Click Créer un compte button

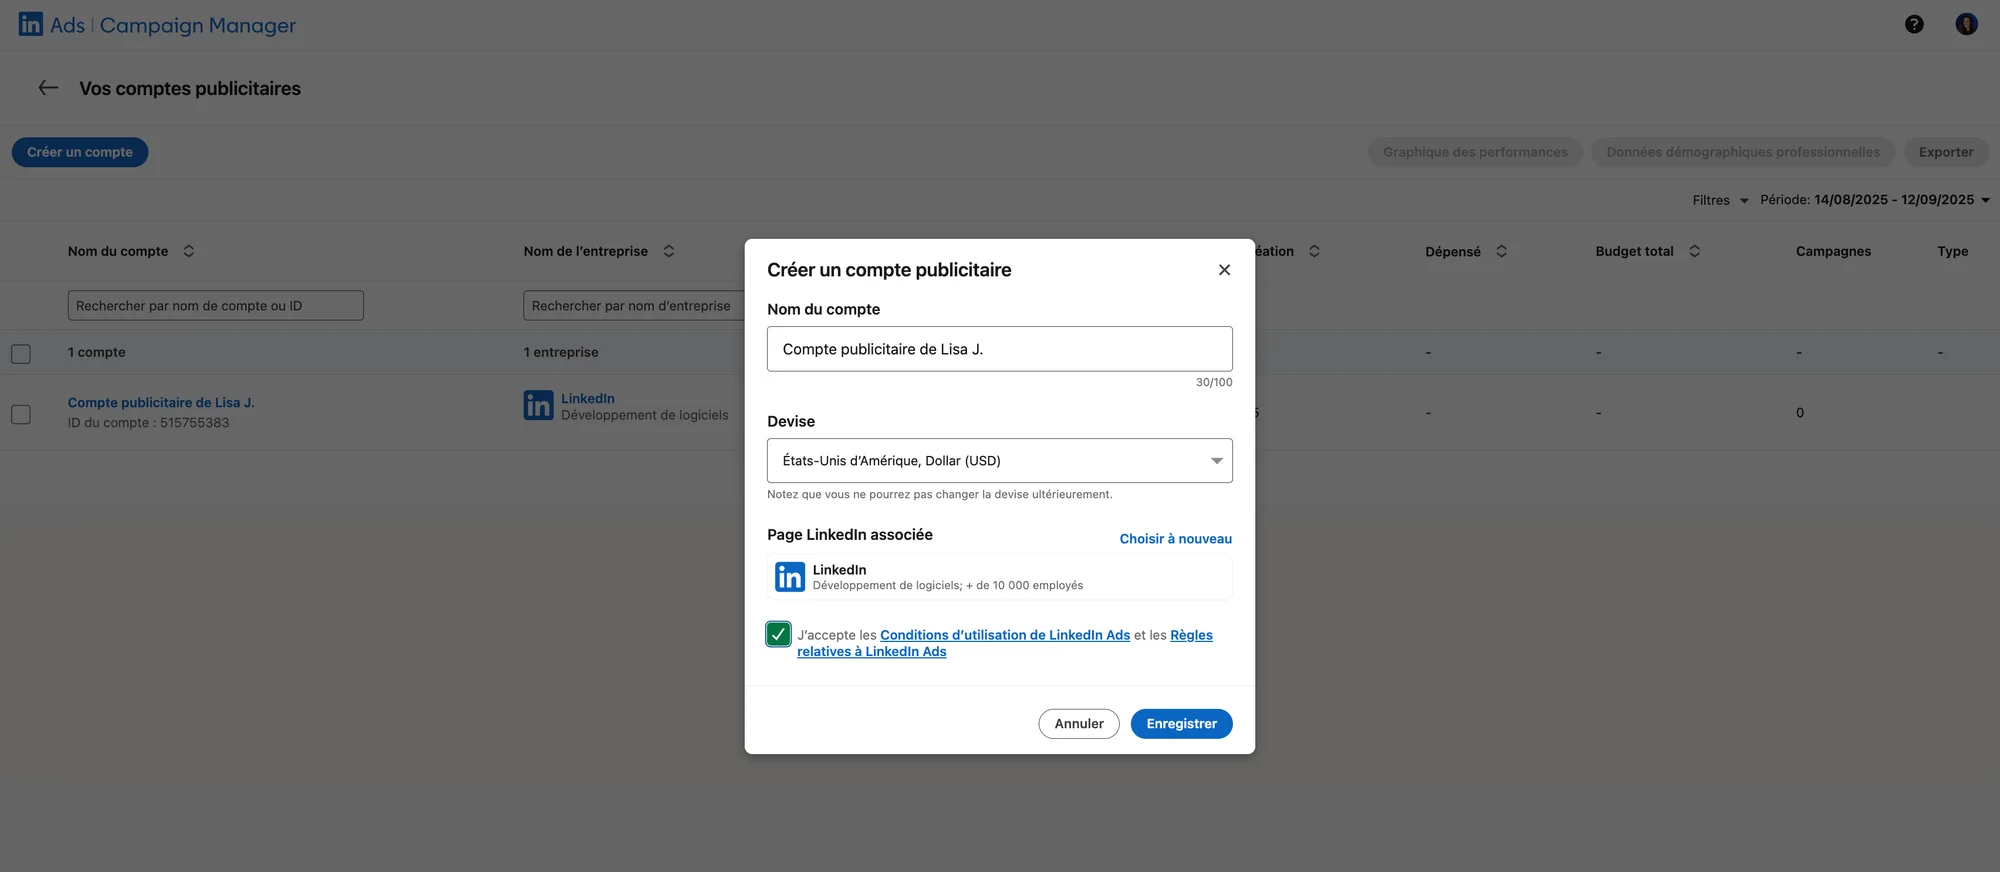[x=80, y=152]
